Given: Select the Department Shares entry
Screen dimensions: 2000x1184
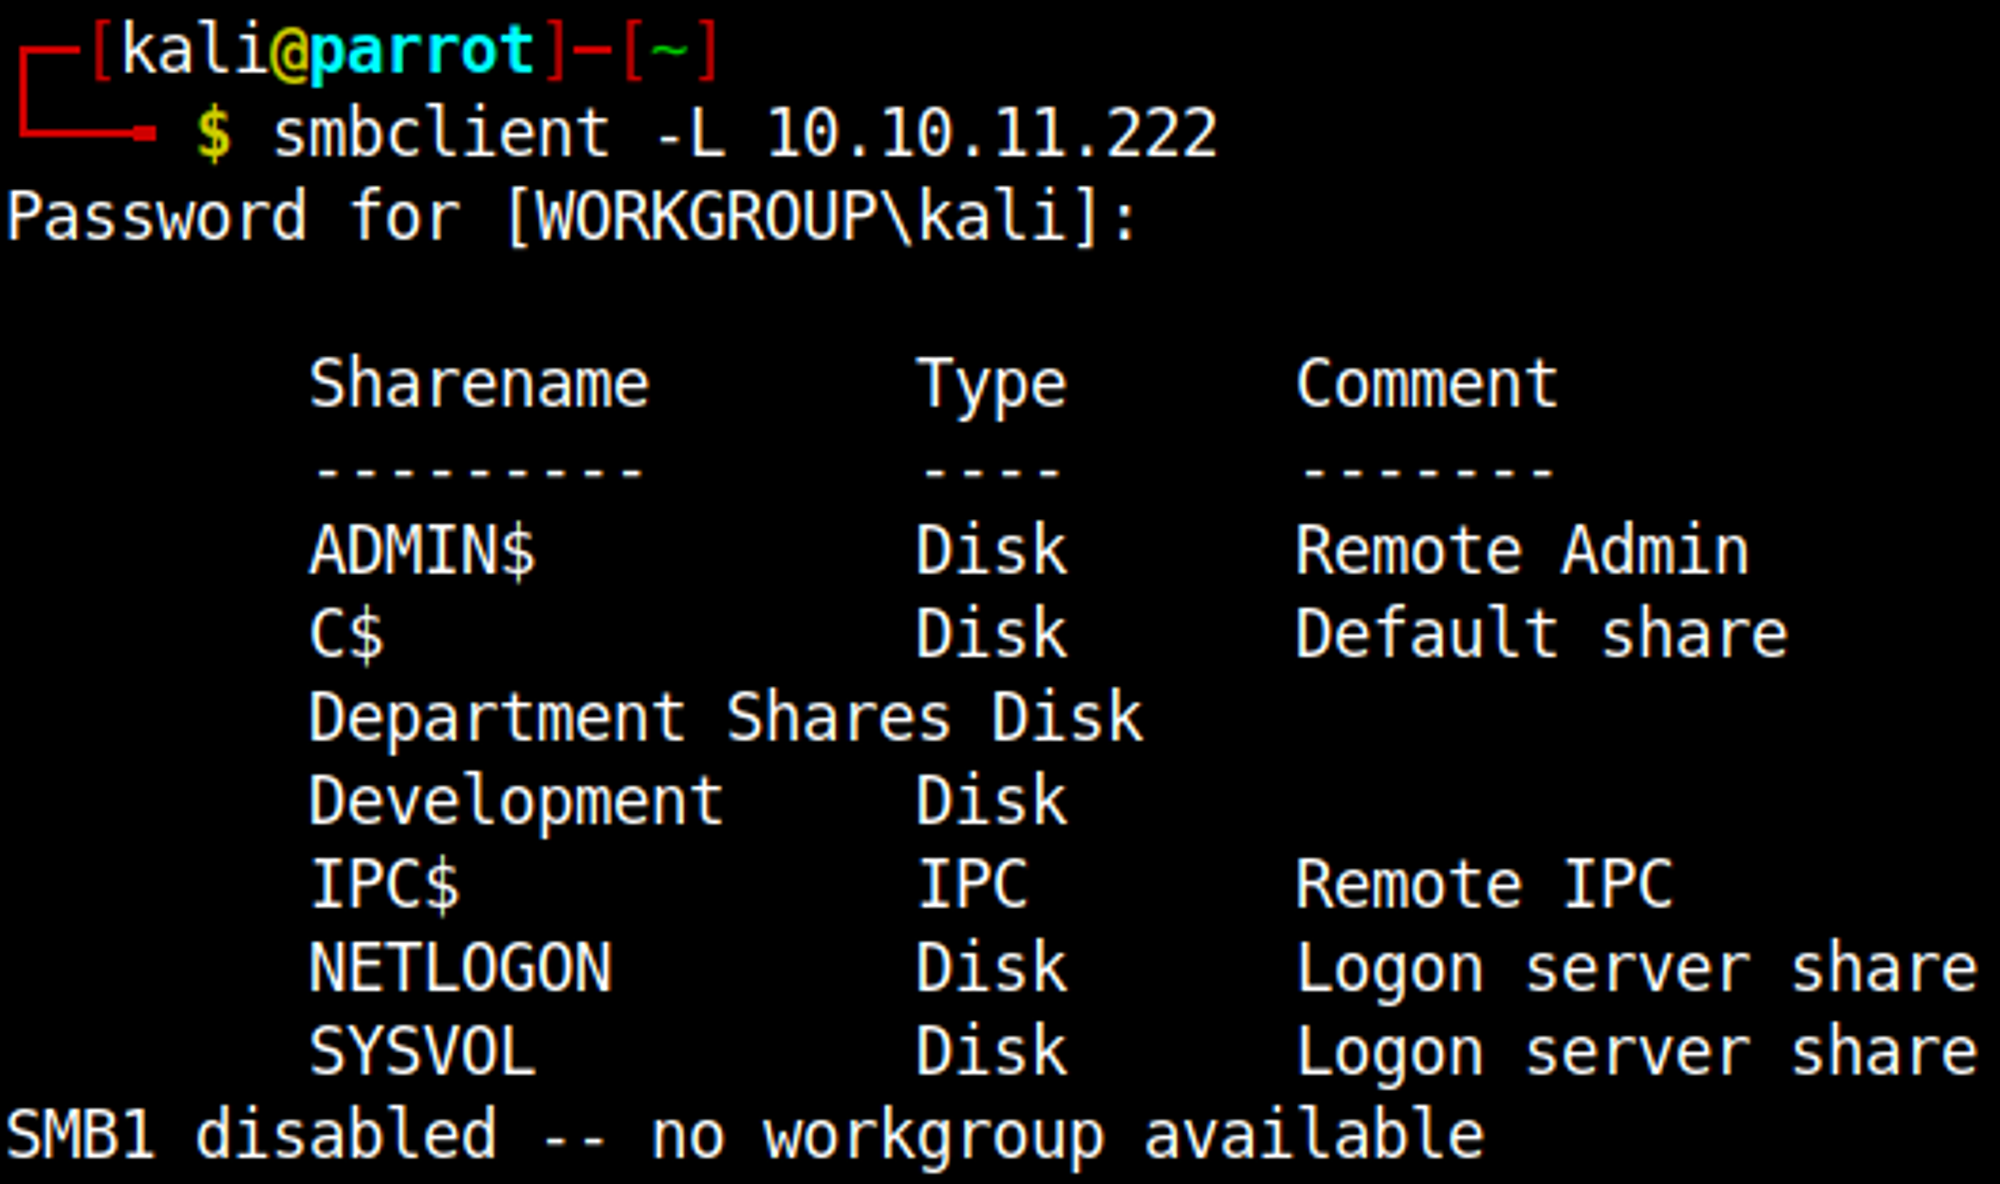Looking at the screenshot, I should click(629, 718).
